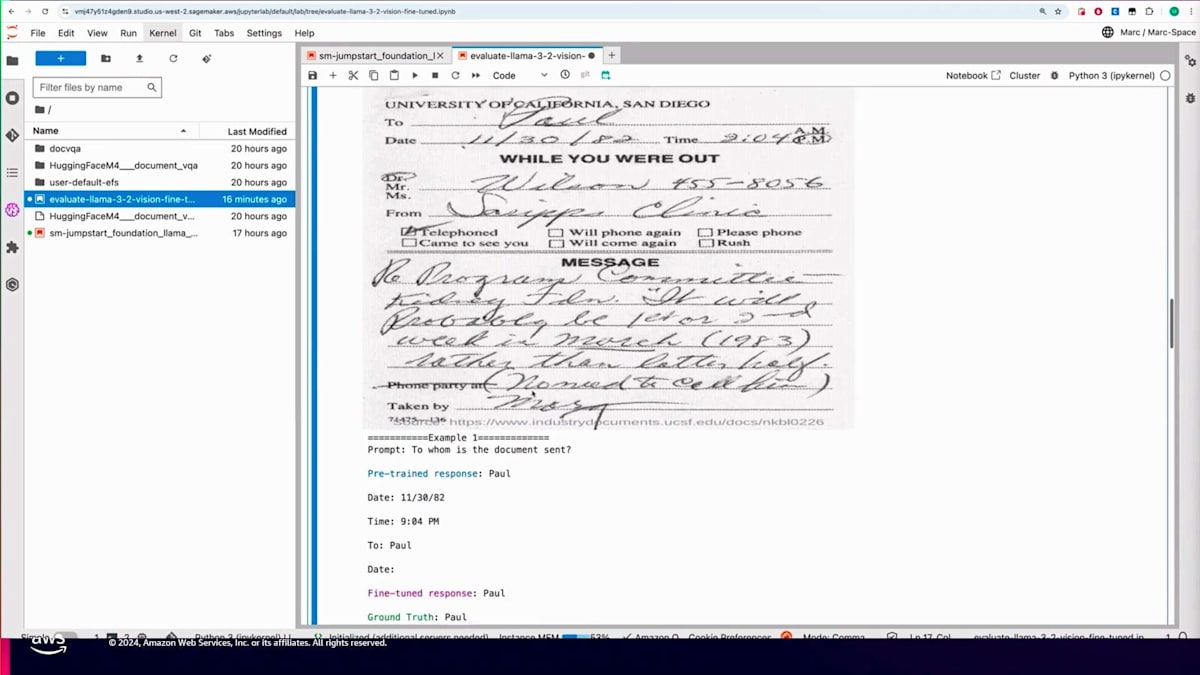This screenshot has width=1200, height=675.
Task: Open the Settings menu
Action: [x=264, y=33]
